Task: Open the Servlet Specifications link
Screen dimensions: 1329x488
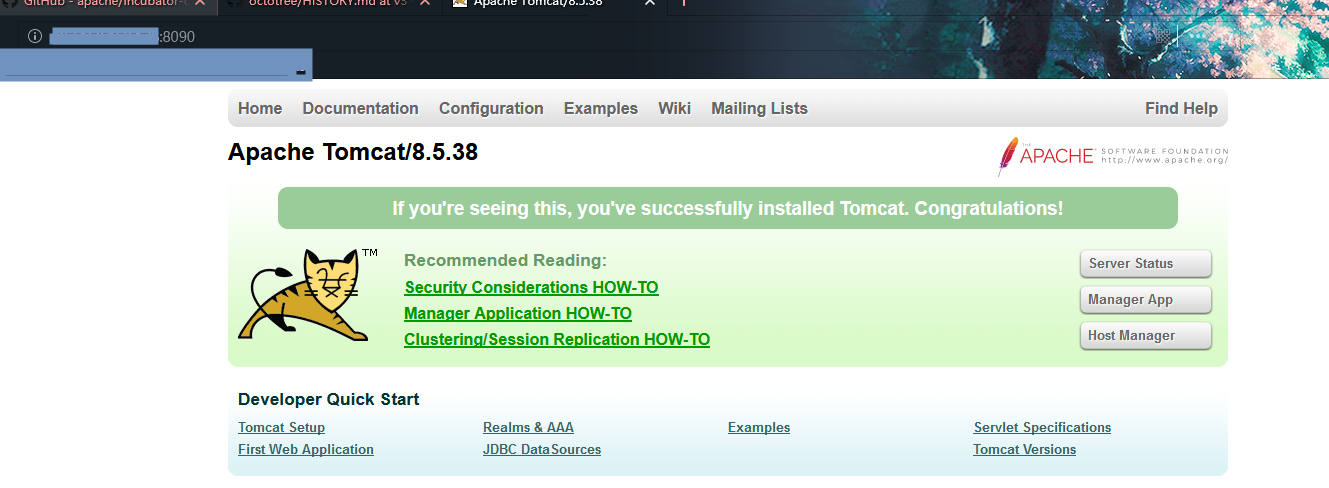Action: coord(1042,428)
